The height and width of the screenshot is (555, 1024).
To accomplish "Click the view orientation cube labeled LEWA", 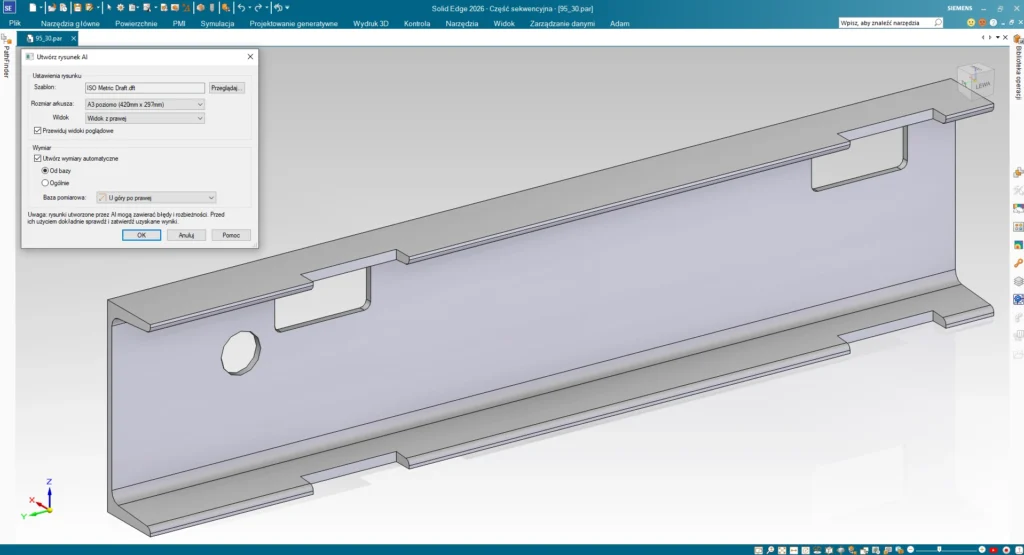I will pos(969,82).
